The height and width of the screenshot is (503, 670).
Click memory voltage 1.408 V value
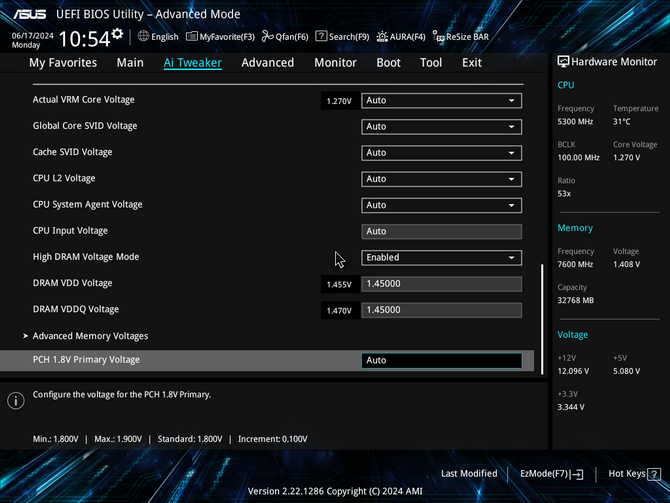(x=626, y=265)
